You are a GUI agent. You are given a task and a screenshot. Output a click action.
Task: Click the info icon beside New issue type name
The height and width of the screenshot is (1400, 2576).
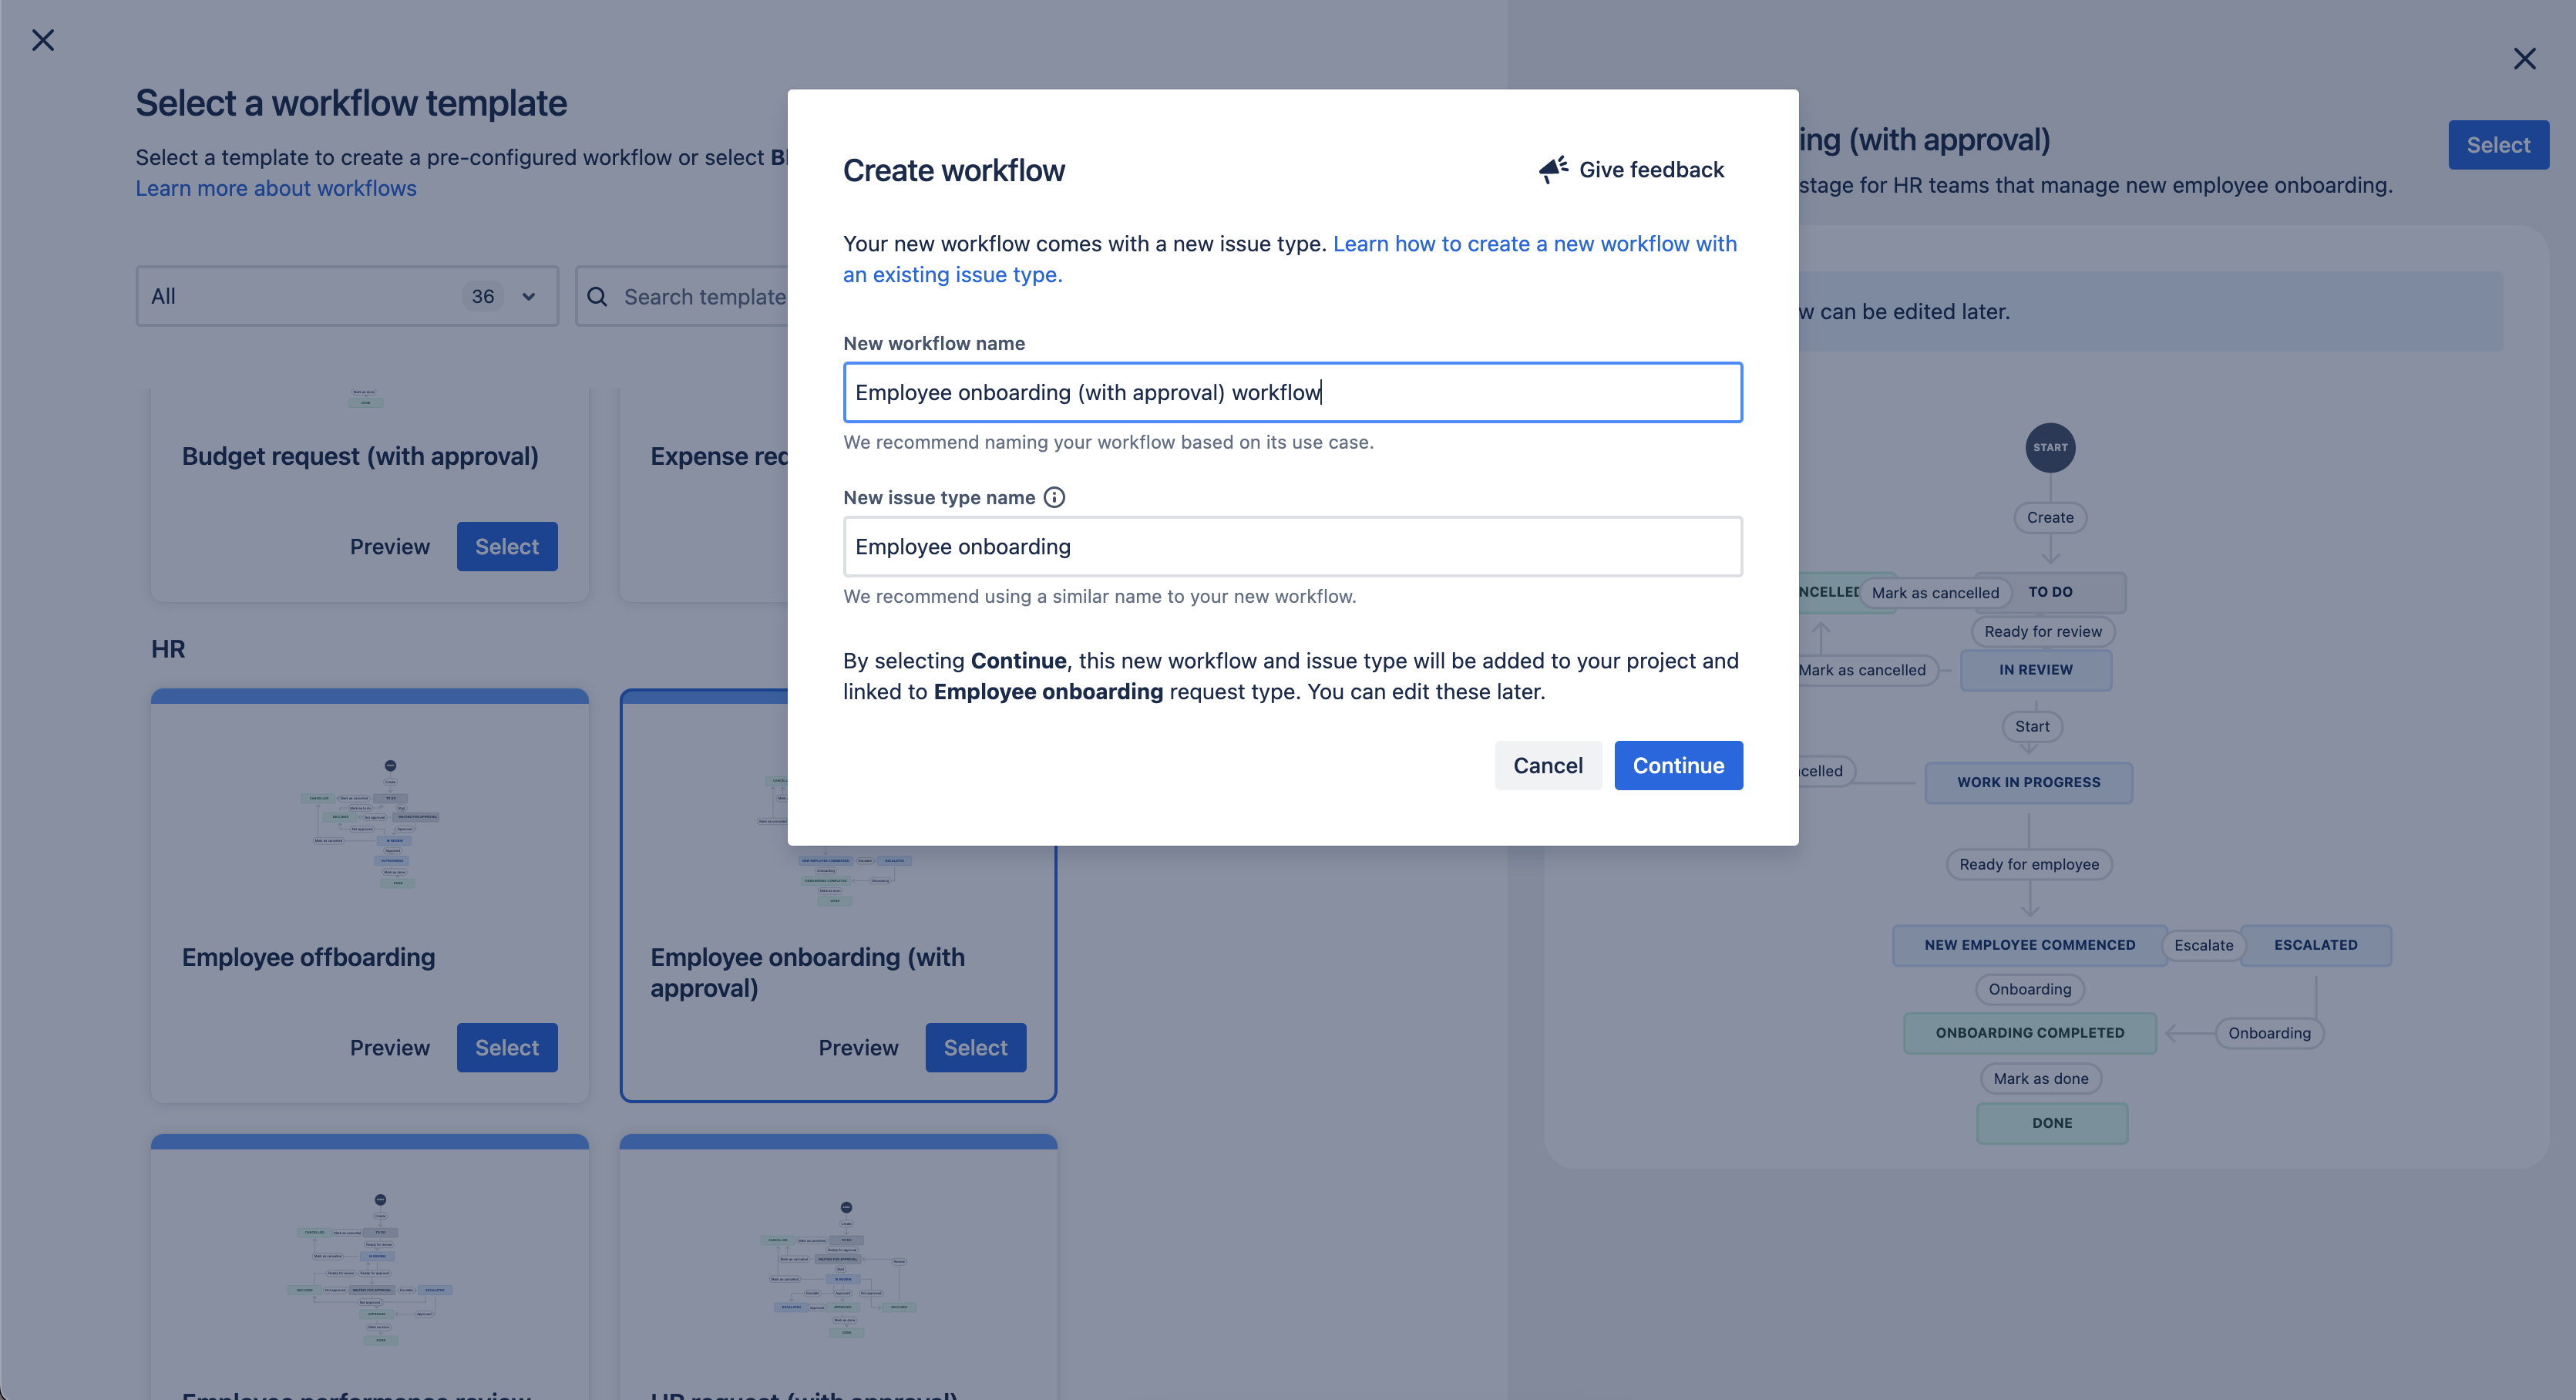coord(1055,497)
